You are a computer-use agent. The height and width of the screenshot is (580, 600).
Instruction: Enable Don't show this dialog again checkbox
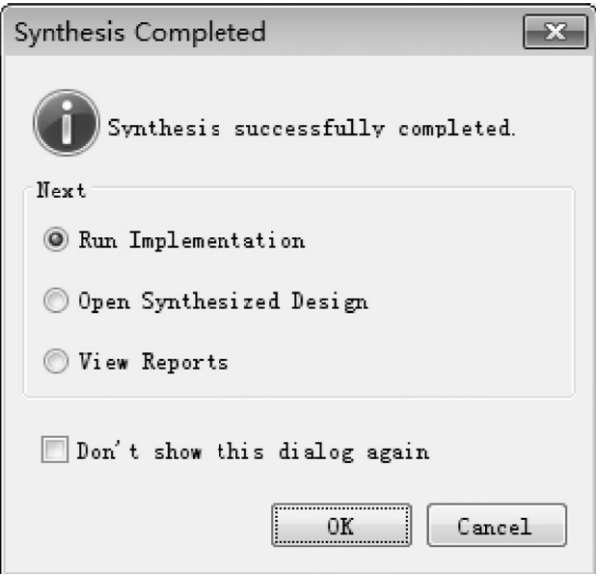53,451
